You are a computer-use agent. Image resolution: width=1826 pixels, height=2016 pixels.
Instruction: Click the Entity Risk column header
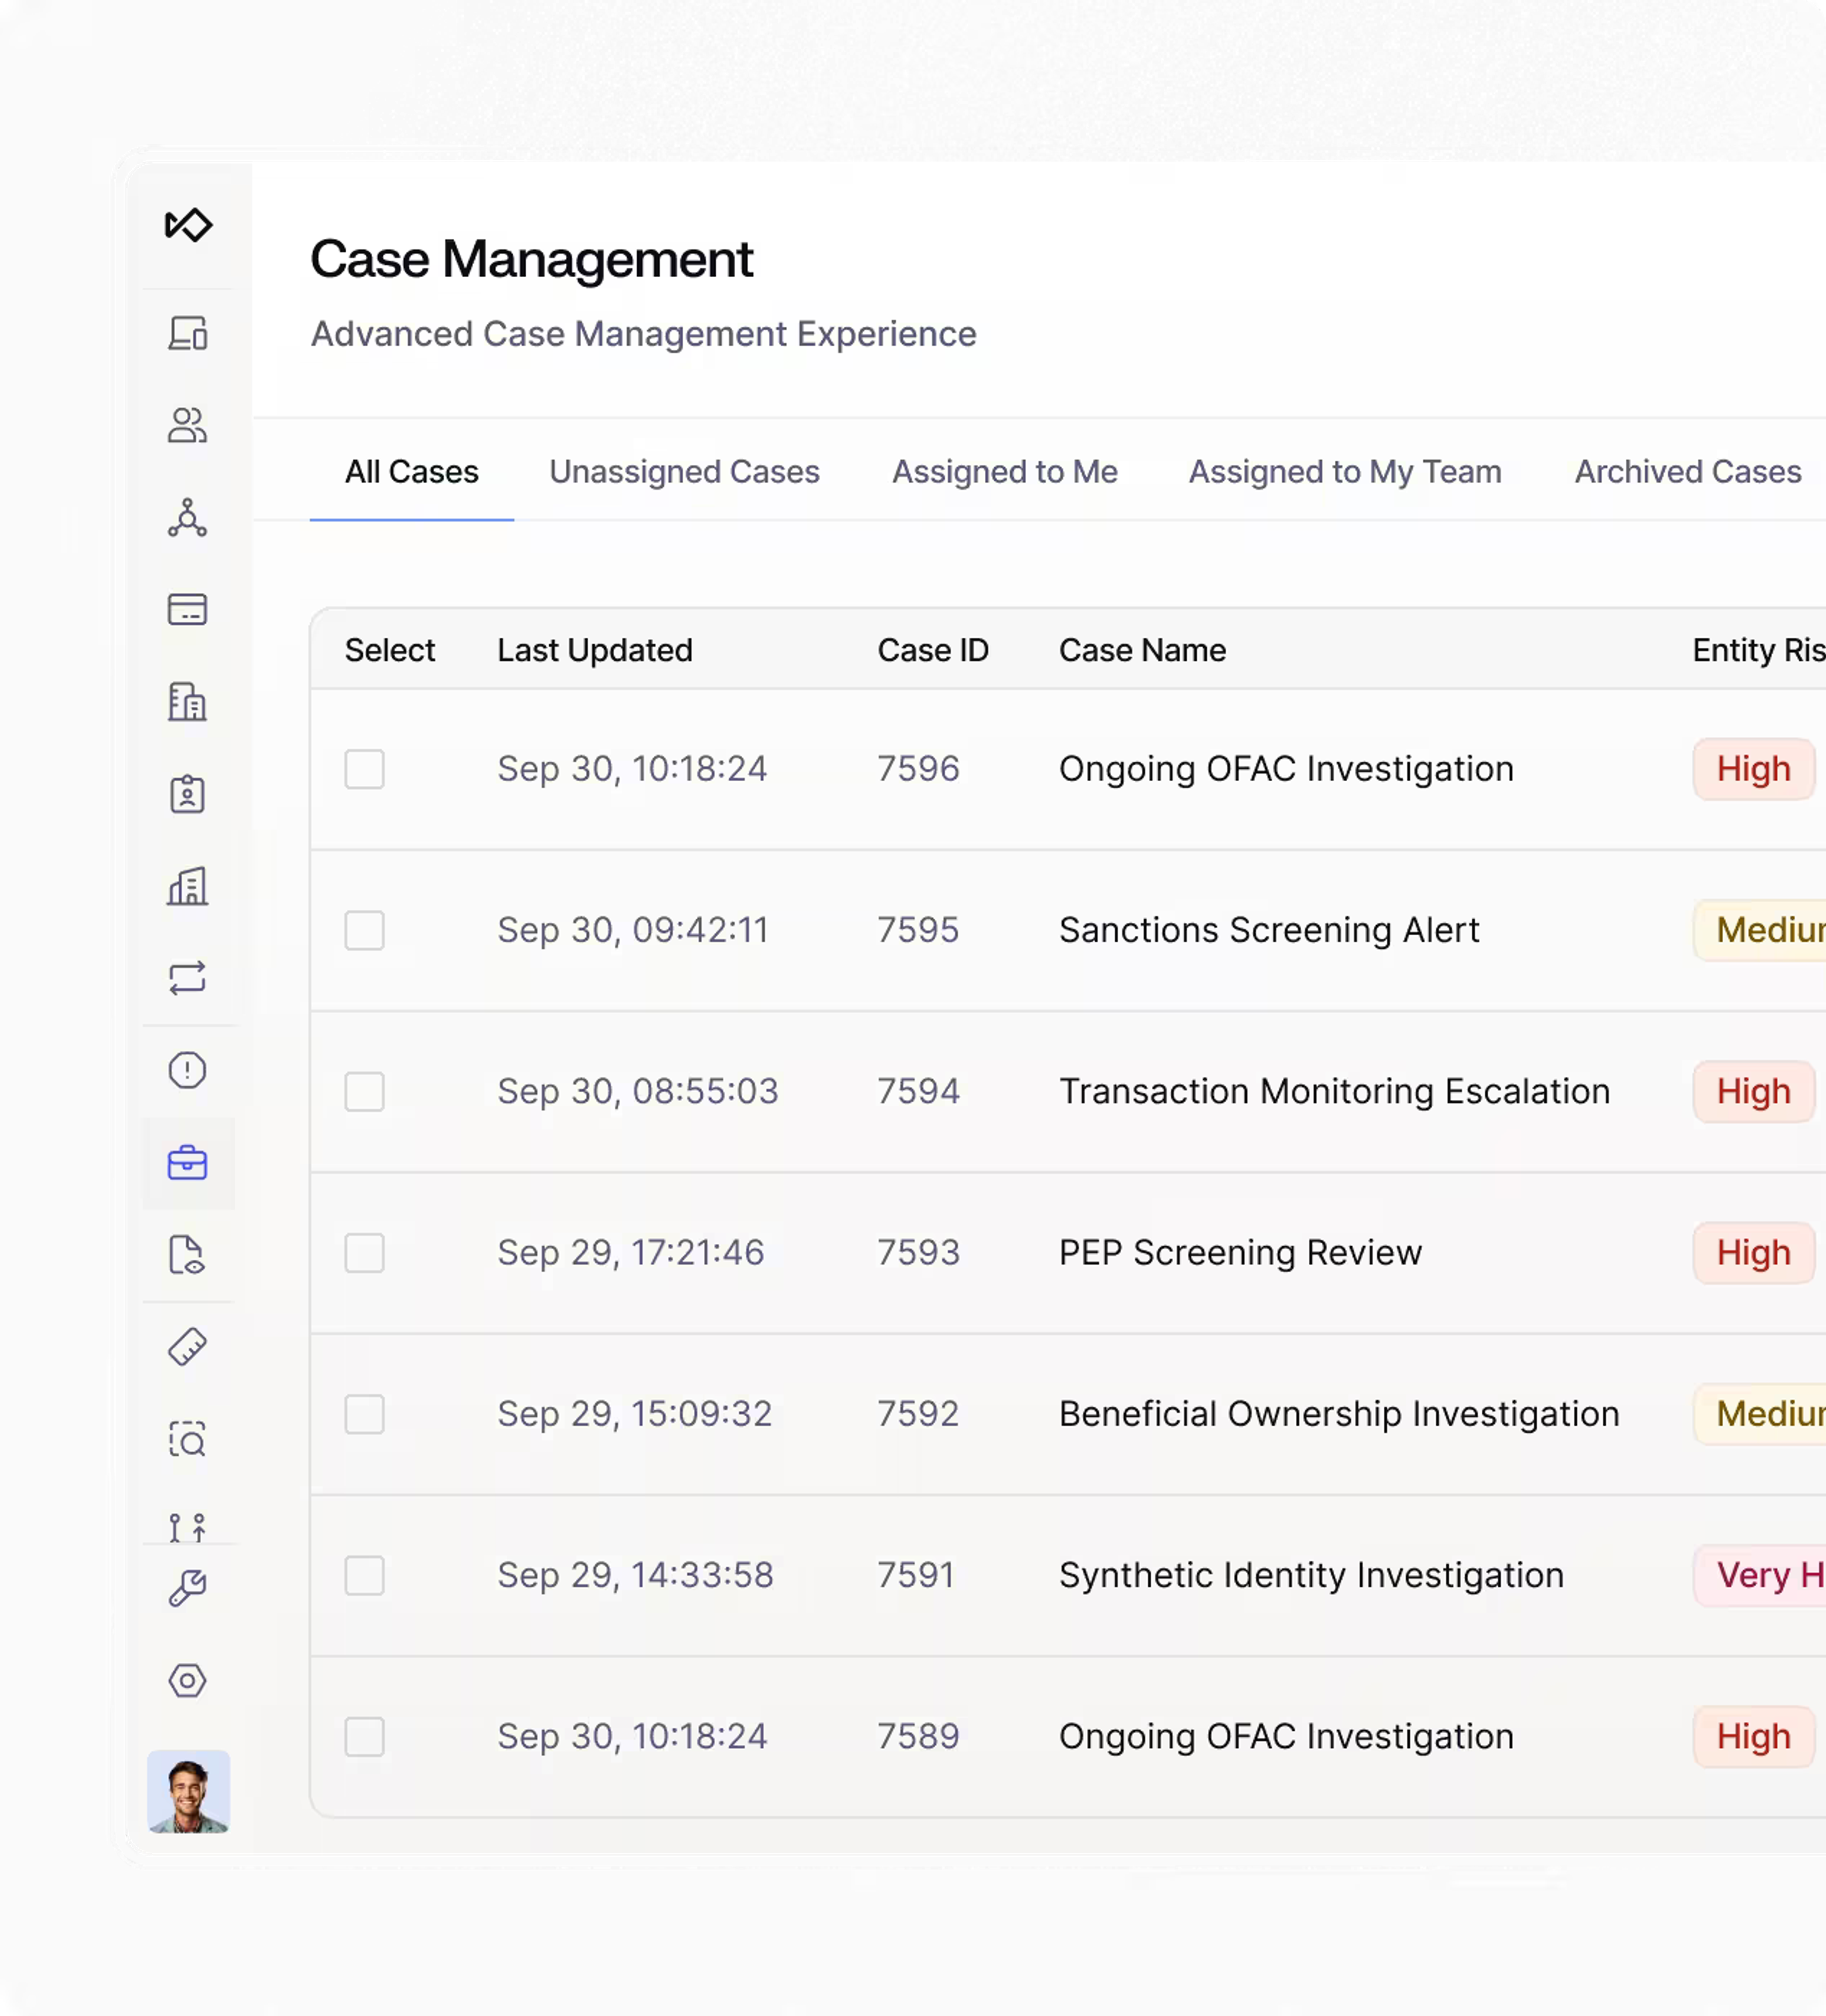1759,650
